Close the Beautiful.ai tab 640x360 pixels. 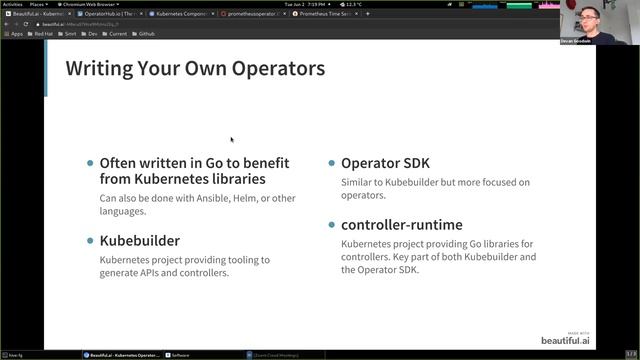tap(69, 14)
